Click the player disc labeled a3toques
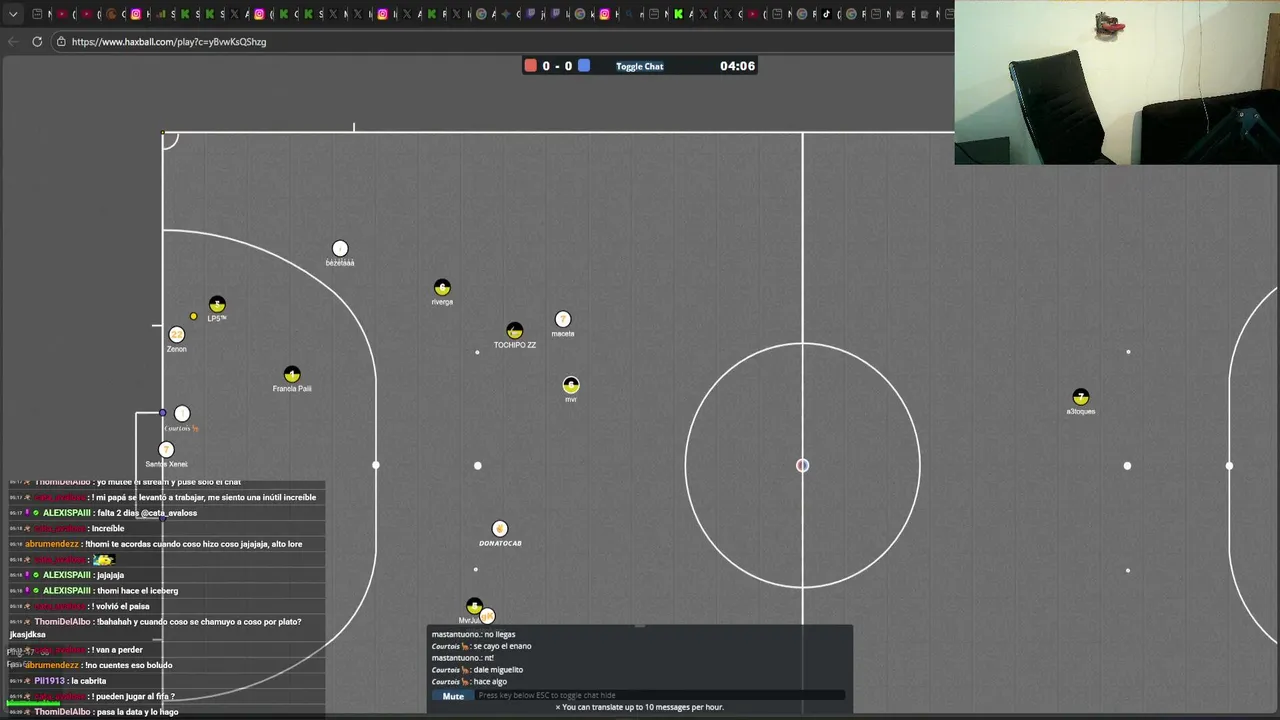The height and width of the screenshot is (720, 1280). tap(1080, 397)
